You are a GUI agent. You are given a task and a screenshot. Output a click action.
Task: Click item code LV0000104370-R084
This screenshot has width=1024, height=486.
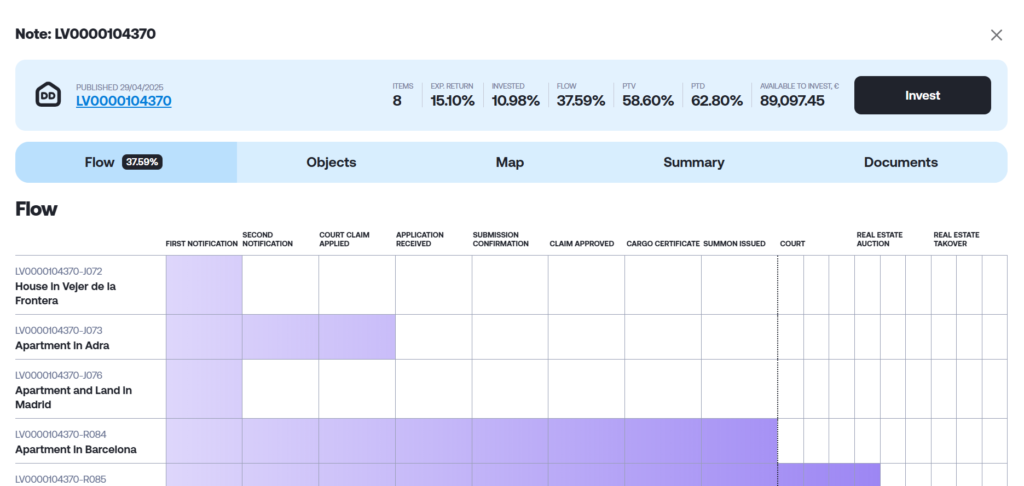click(61, 434)
